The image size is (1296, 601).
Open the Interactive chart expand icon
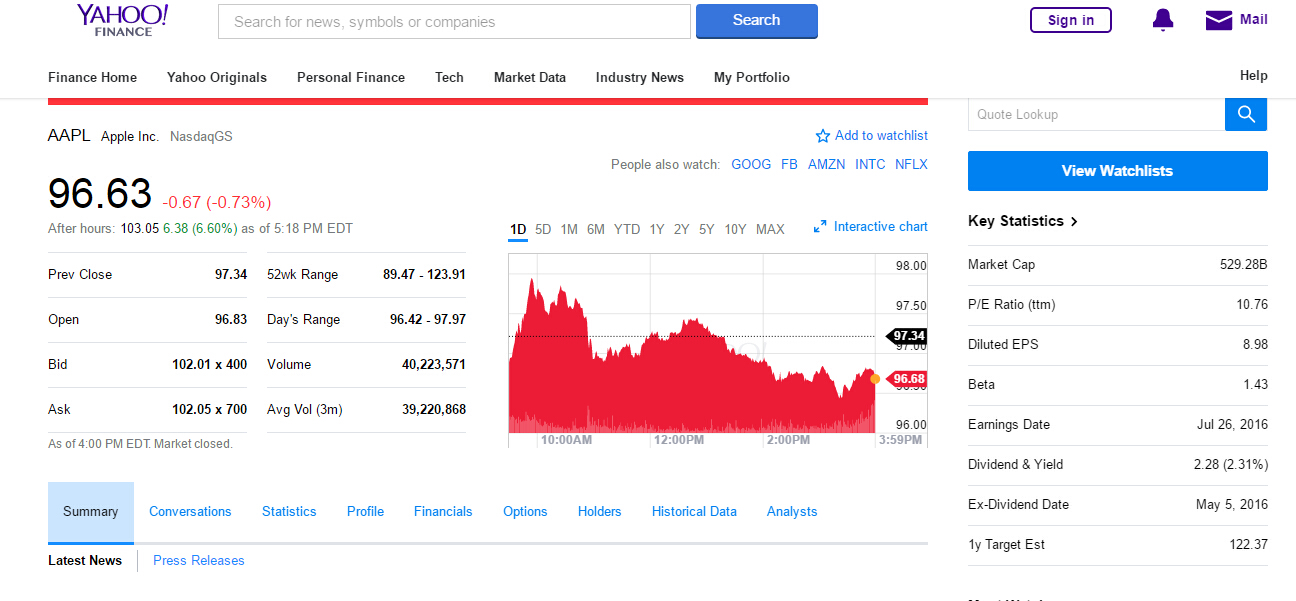pyautogui.click(x=820, y=227)
